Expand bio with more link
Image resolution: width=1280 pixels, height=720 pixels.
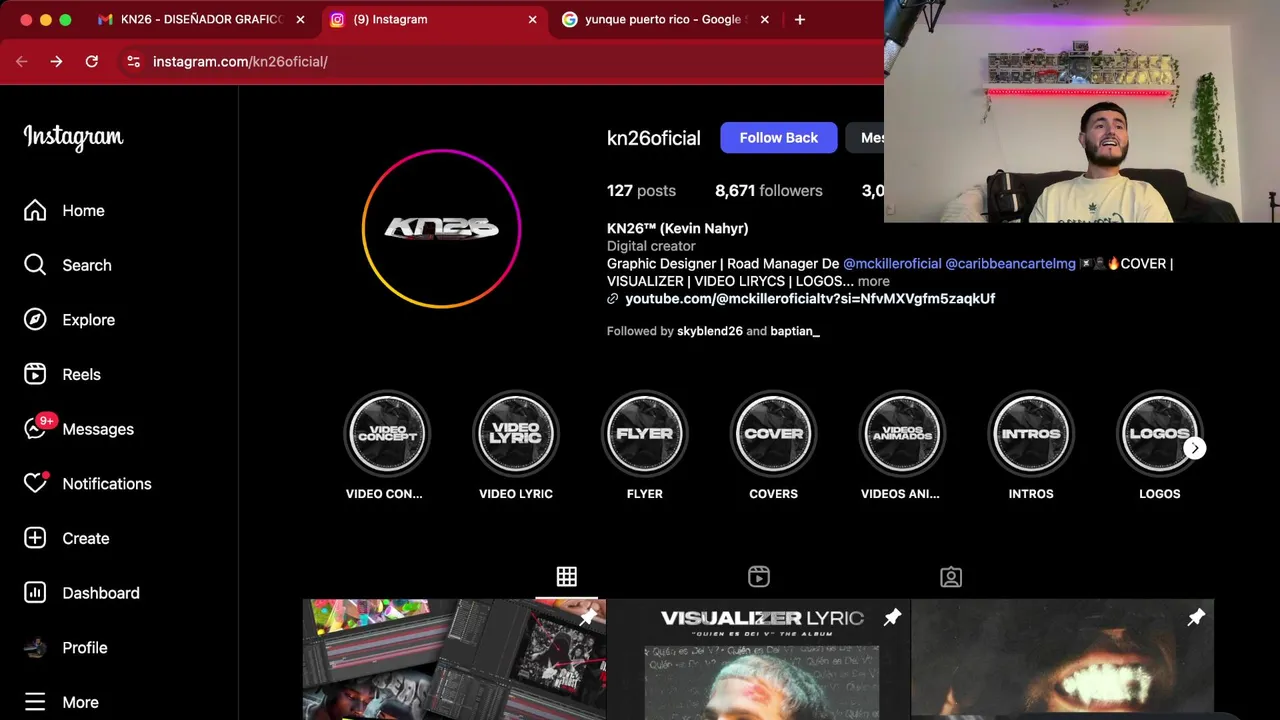pyautogui.click(x=874, y=282)
